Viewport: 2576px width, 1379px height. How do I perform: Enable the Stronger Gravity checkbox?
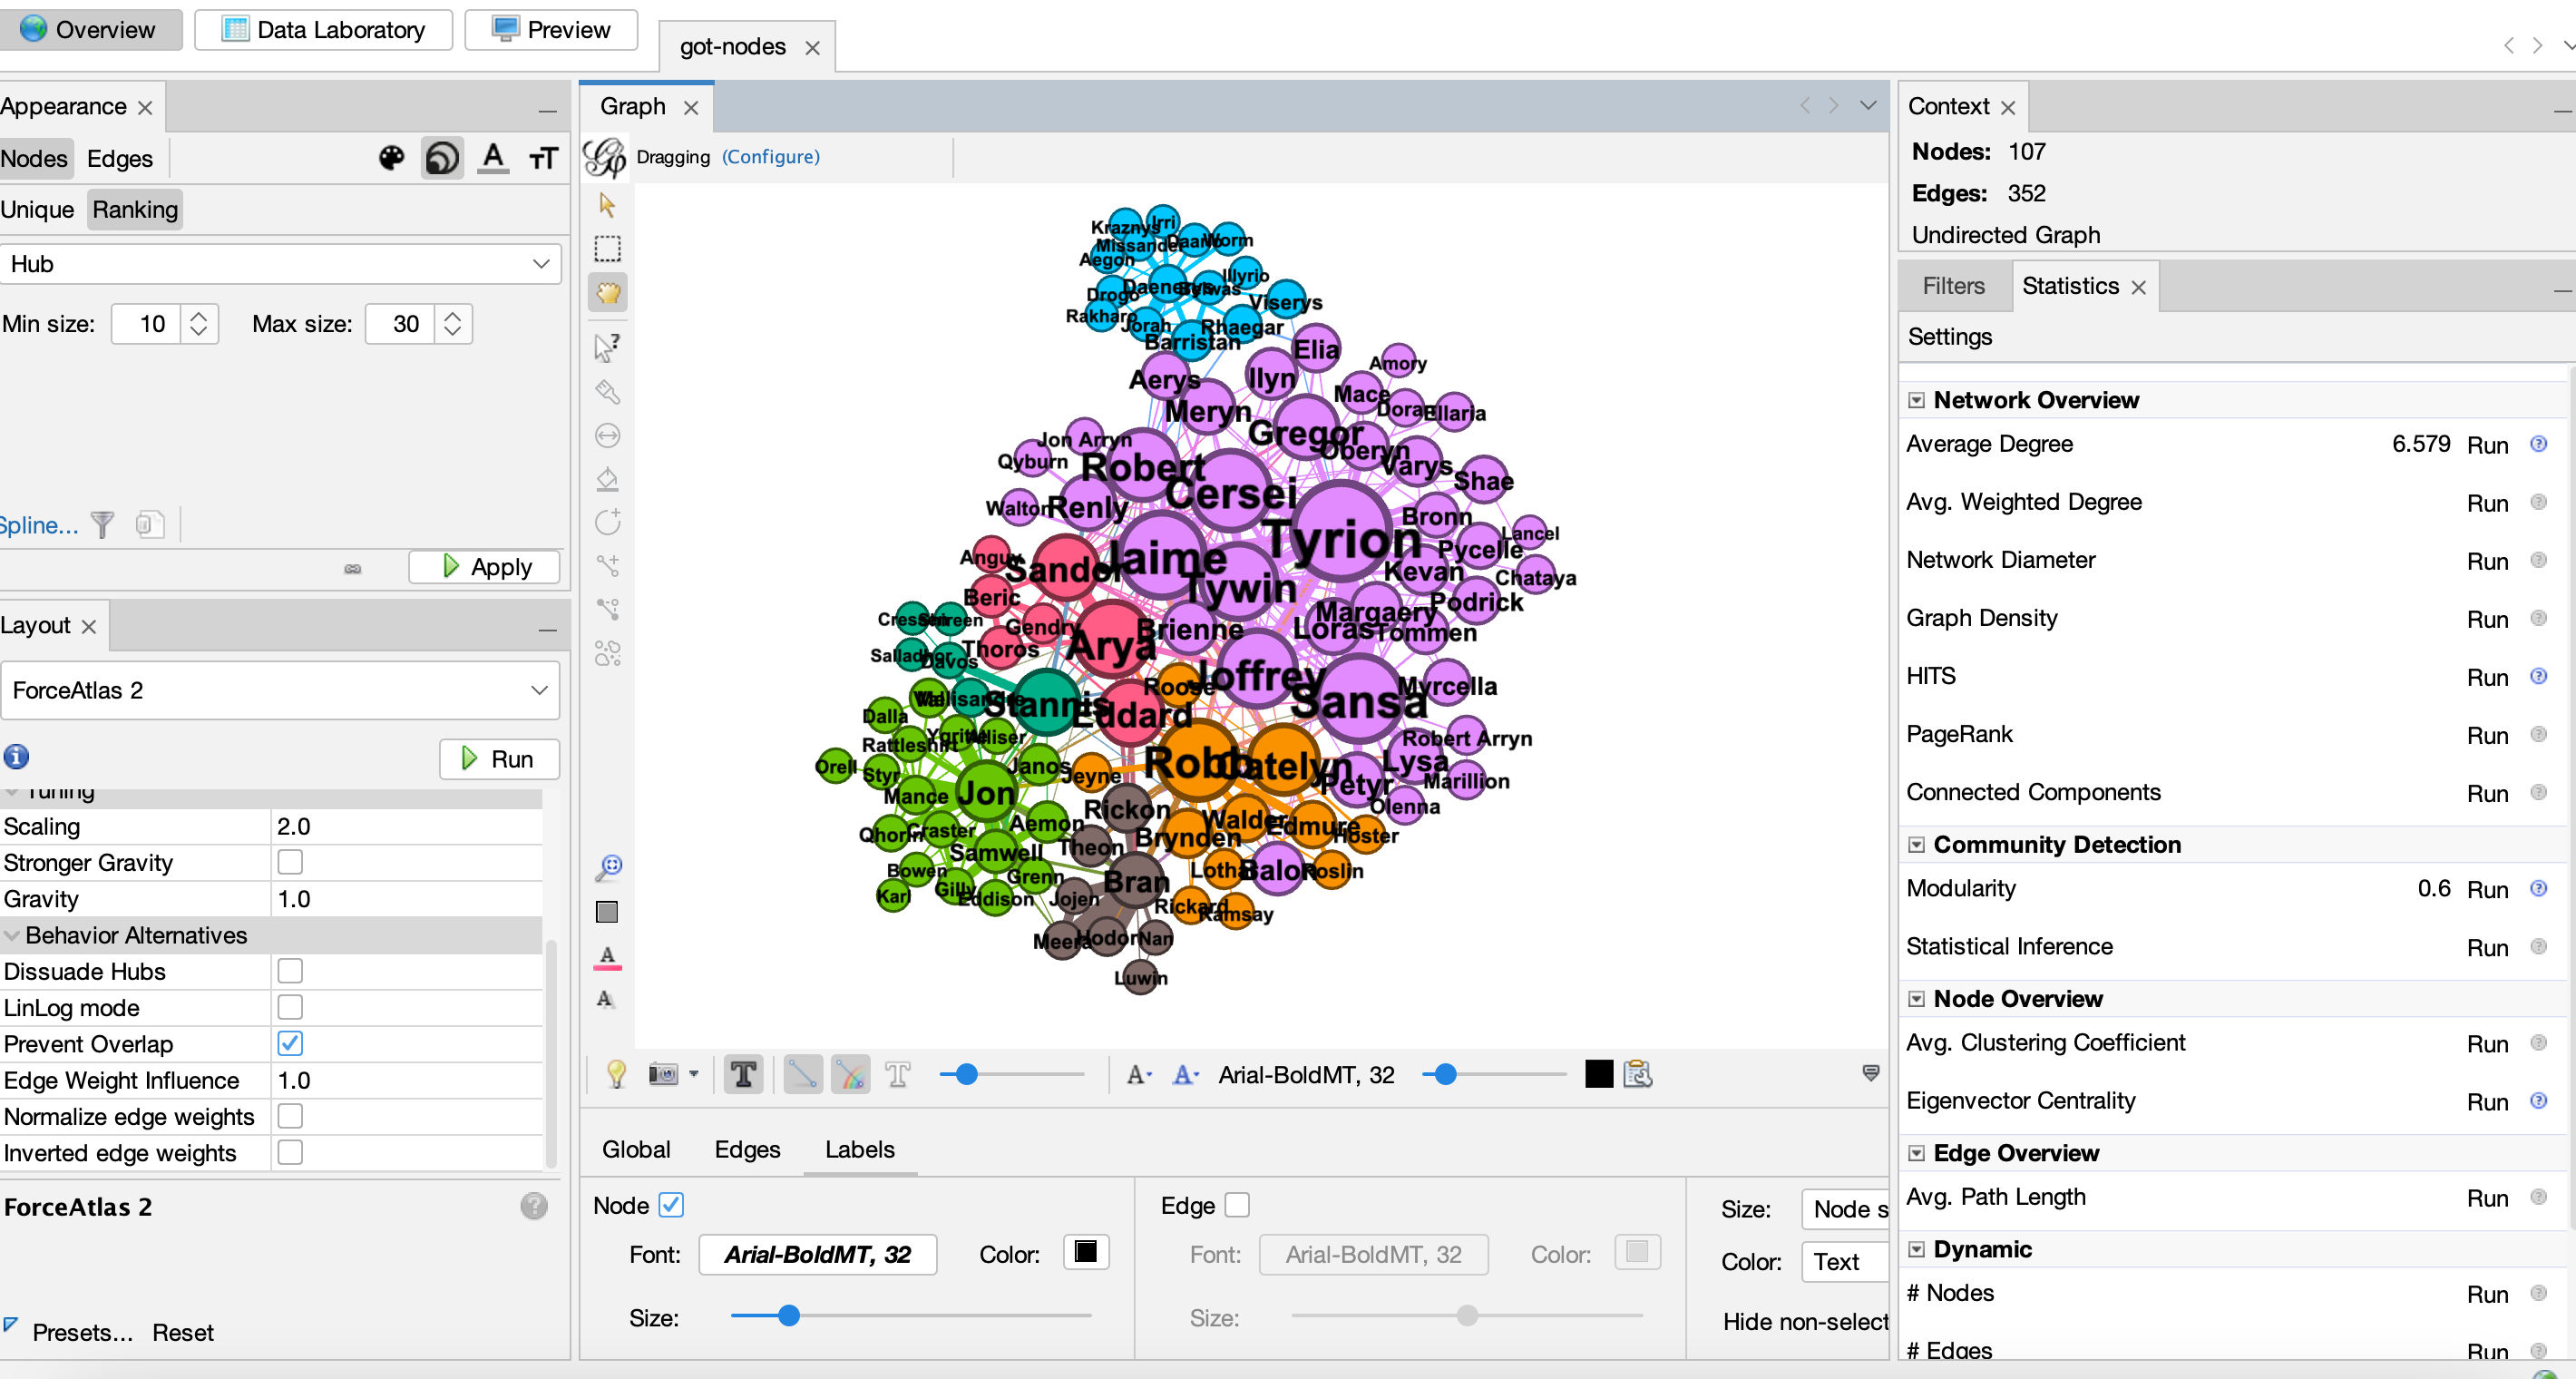tap(290, 861)
